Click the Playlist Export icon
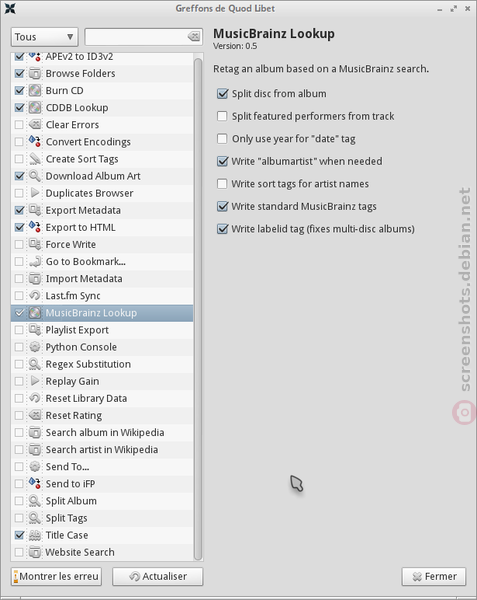The image size is (477, 600). point(35,329)
